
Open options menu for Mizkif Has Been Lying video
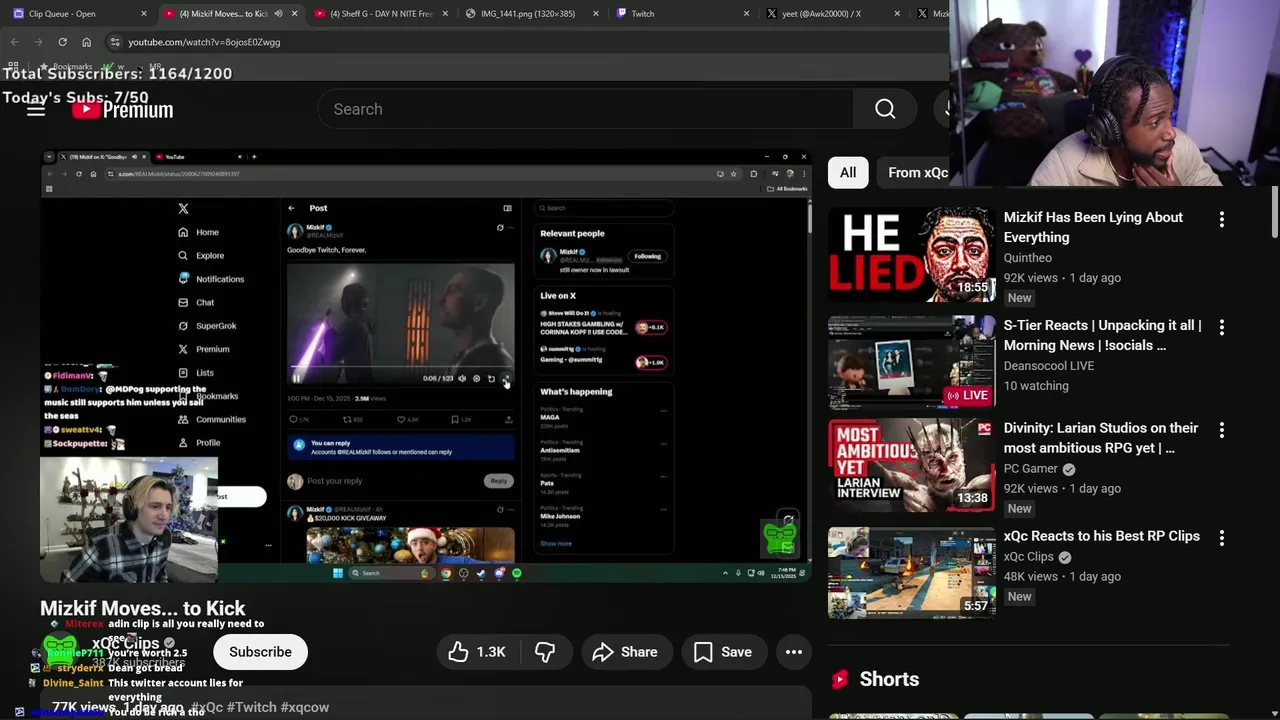tap(1222, 219)
